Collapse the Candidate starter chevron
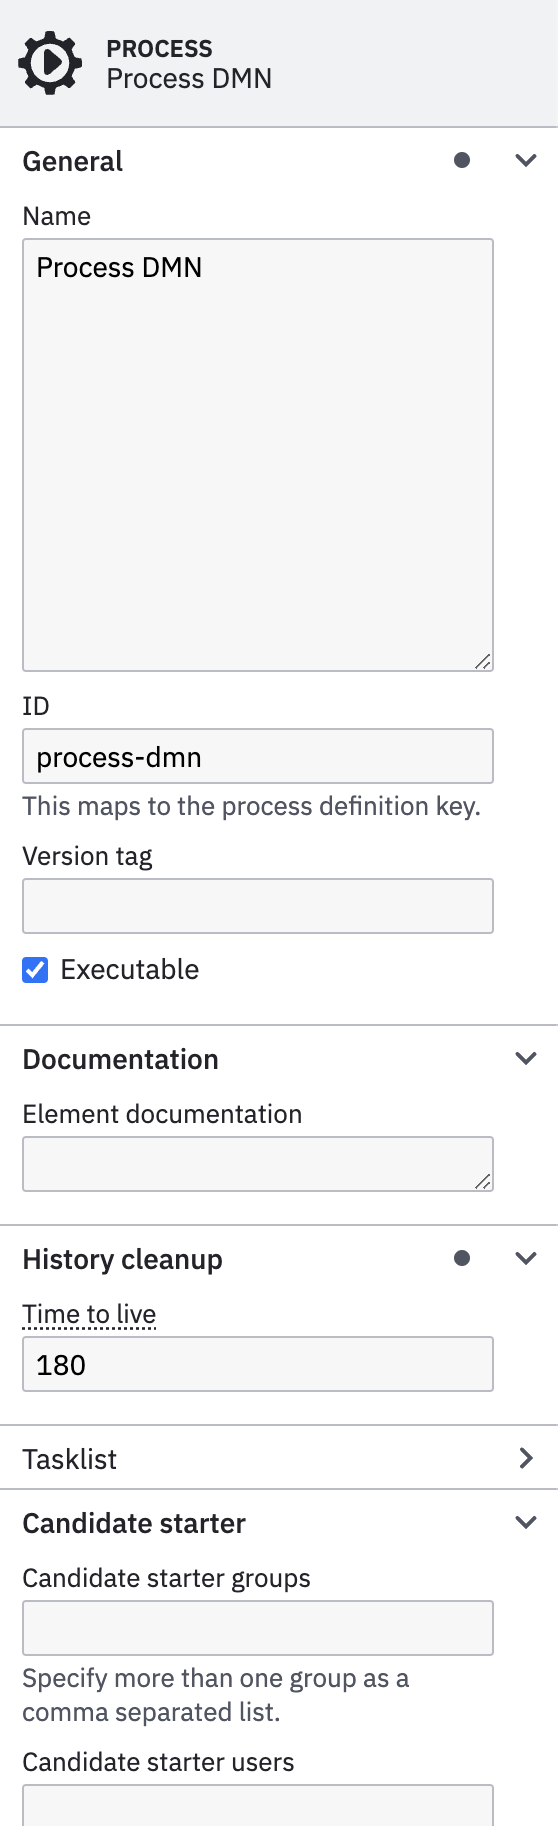This screenshot has width=558, height=1826. [526, 1522]
